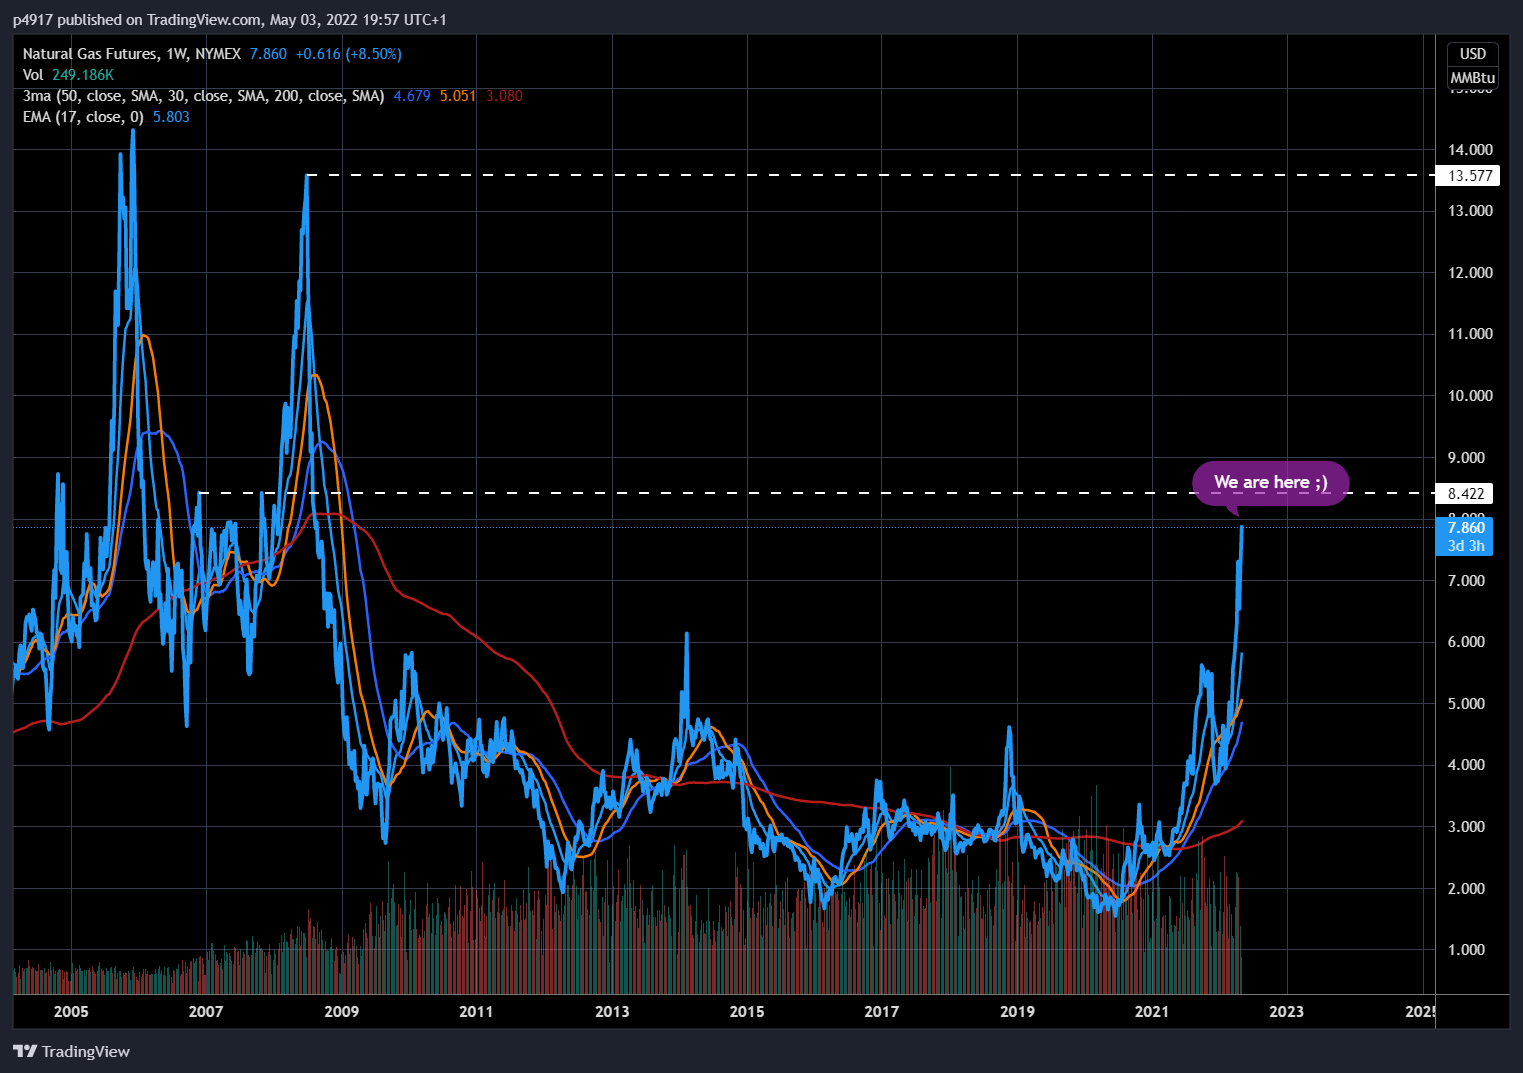Image resolution: width=1523 pixels, height=1073 pixels.
Task: Click the 14.000 price axis label
Action: (1470, 150)
